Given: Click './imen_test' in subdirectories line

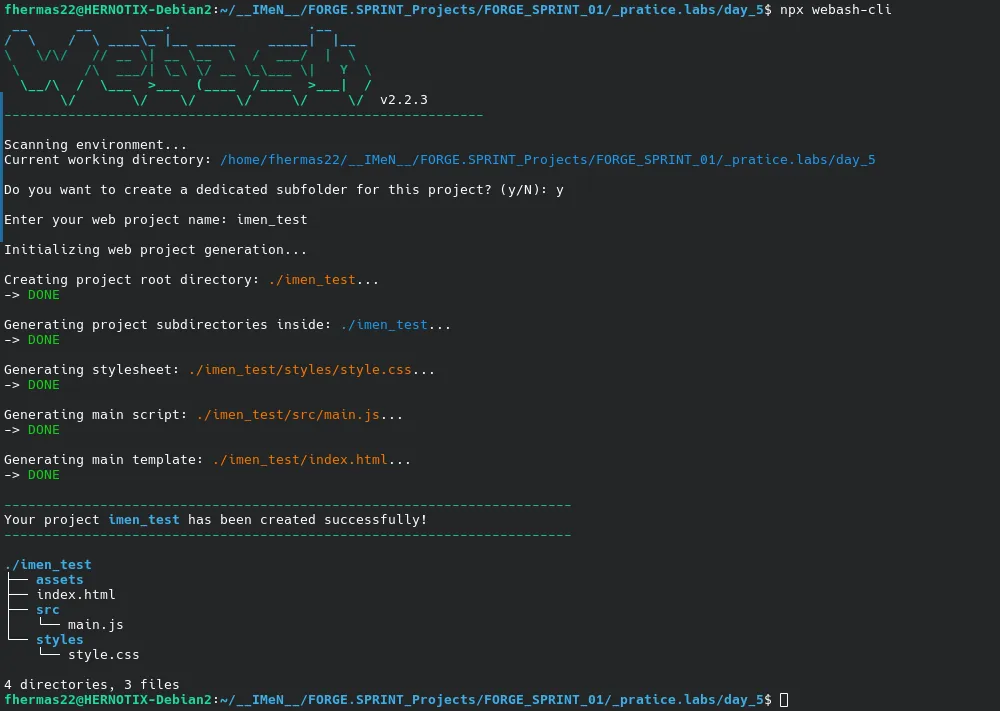Looking at the screenshot, I should point(384,325).
